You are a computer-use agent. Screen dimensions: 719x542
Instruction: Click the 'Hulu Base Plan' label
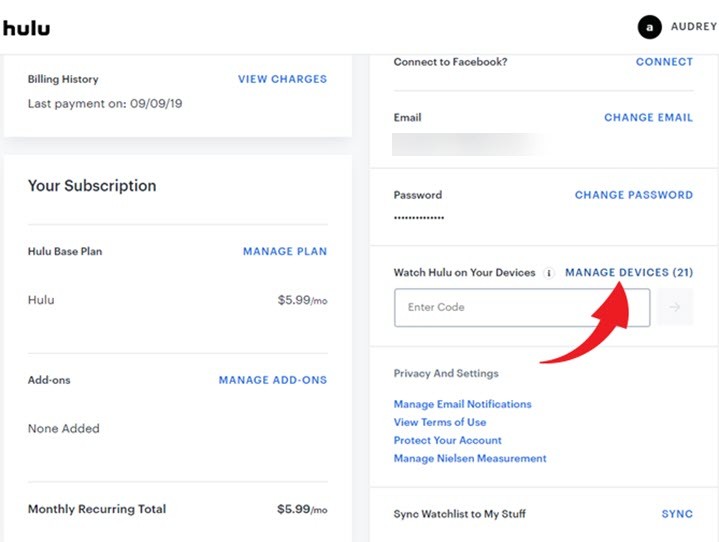coord(65,251)
